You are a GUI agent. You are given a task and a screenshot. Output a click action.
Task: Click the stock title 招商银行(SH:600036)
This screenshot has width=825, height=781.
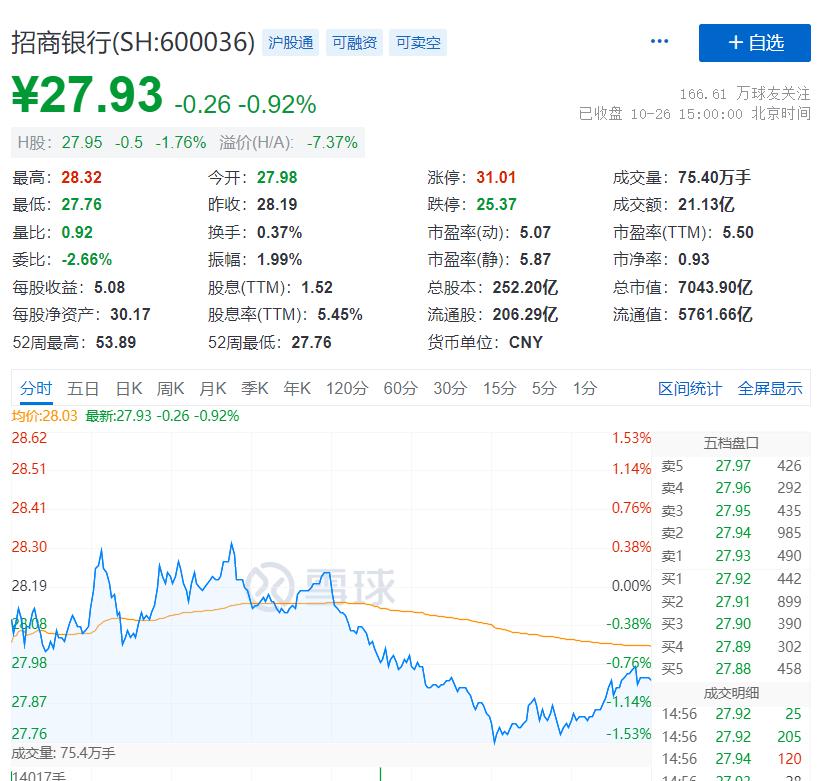point(133,42)
